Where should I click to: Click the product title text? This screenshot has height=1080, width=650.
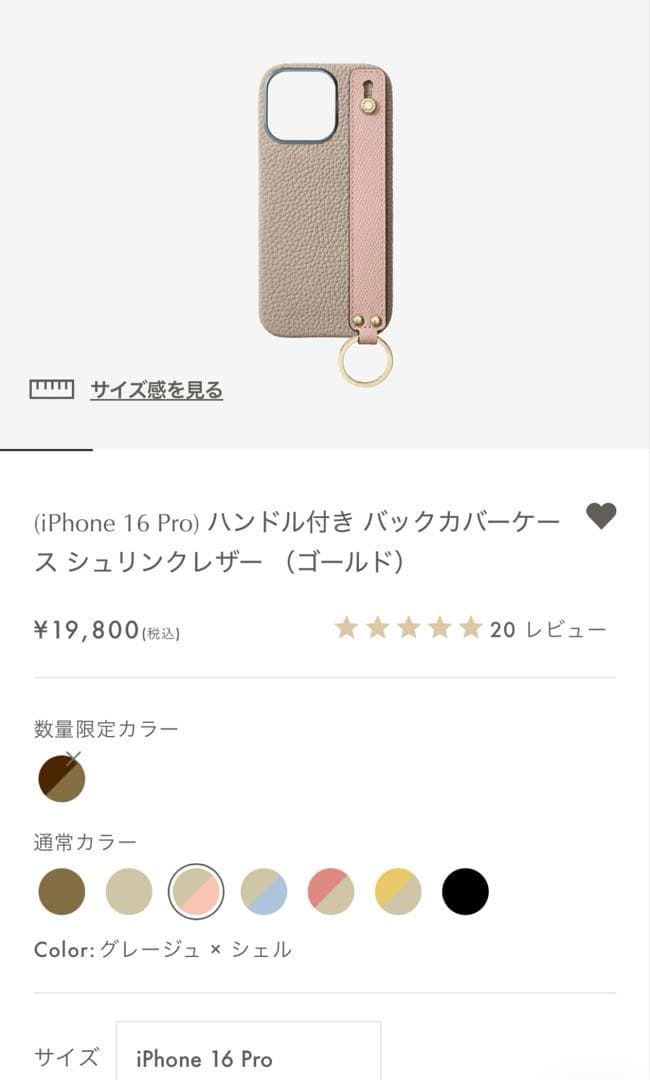(x=297, y=543)
